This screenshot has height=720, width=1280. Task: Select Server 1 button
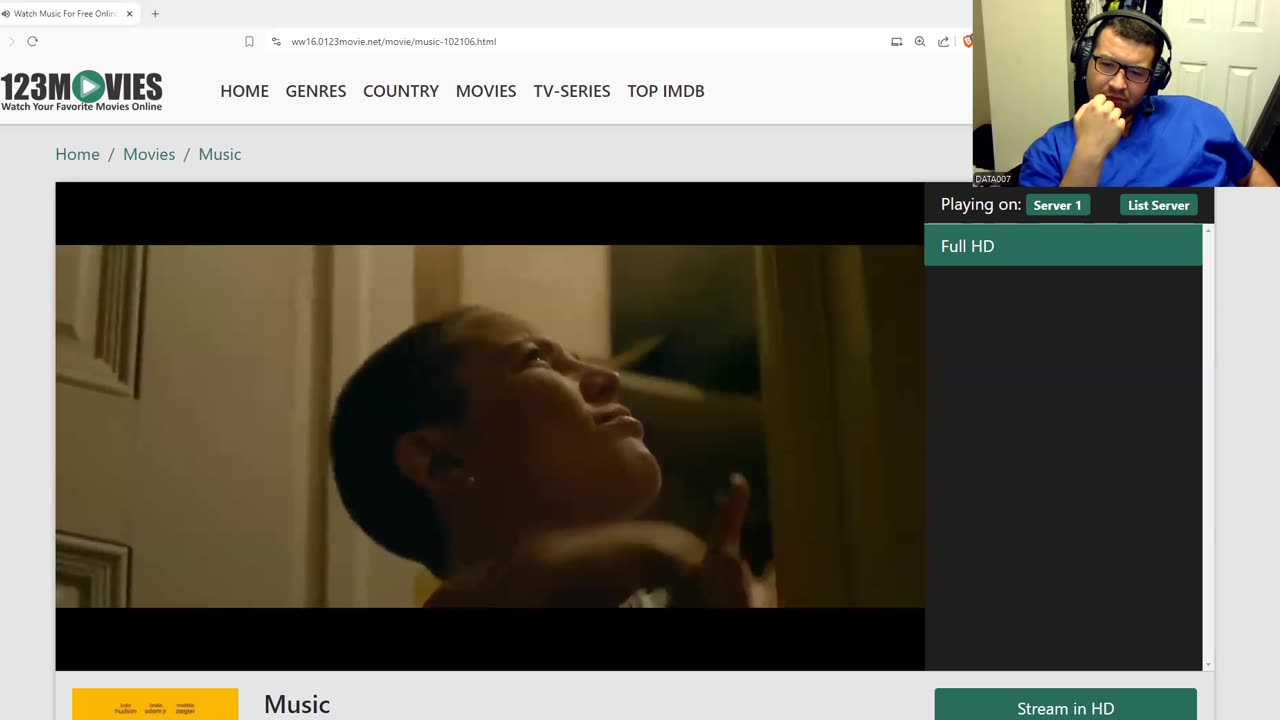[x=1057, y=205]
